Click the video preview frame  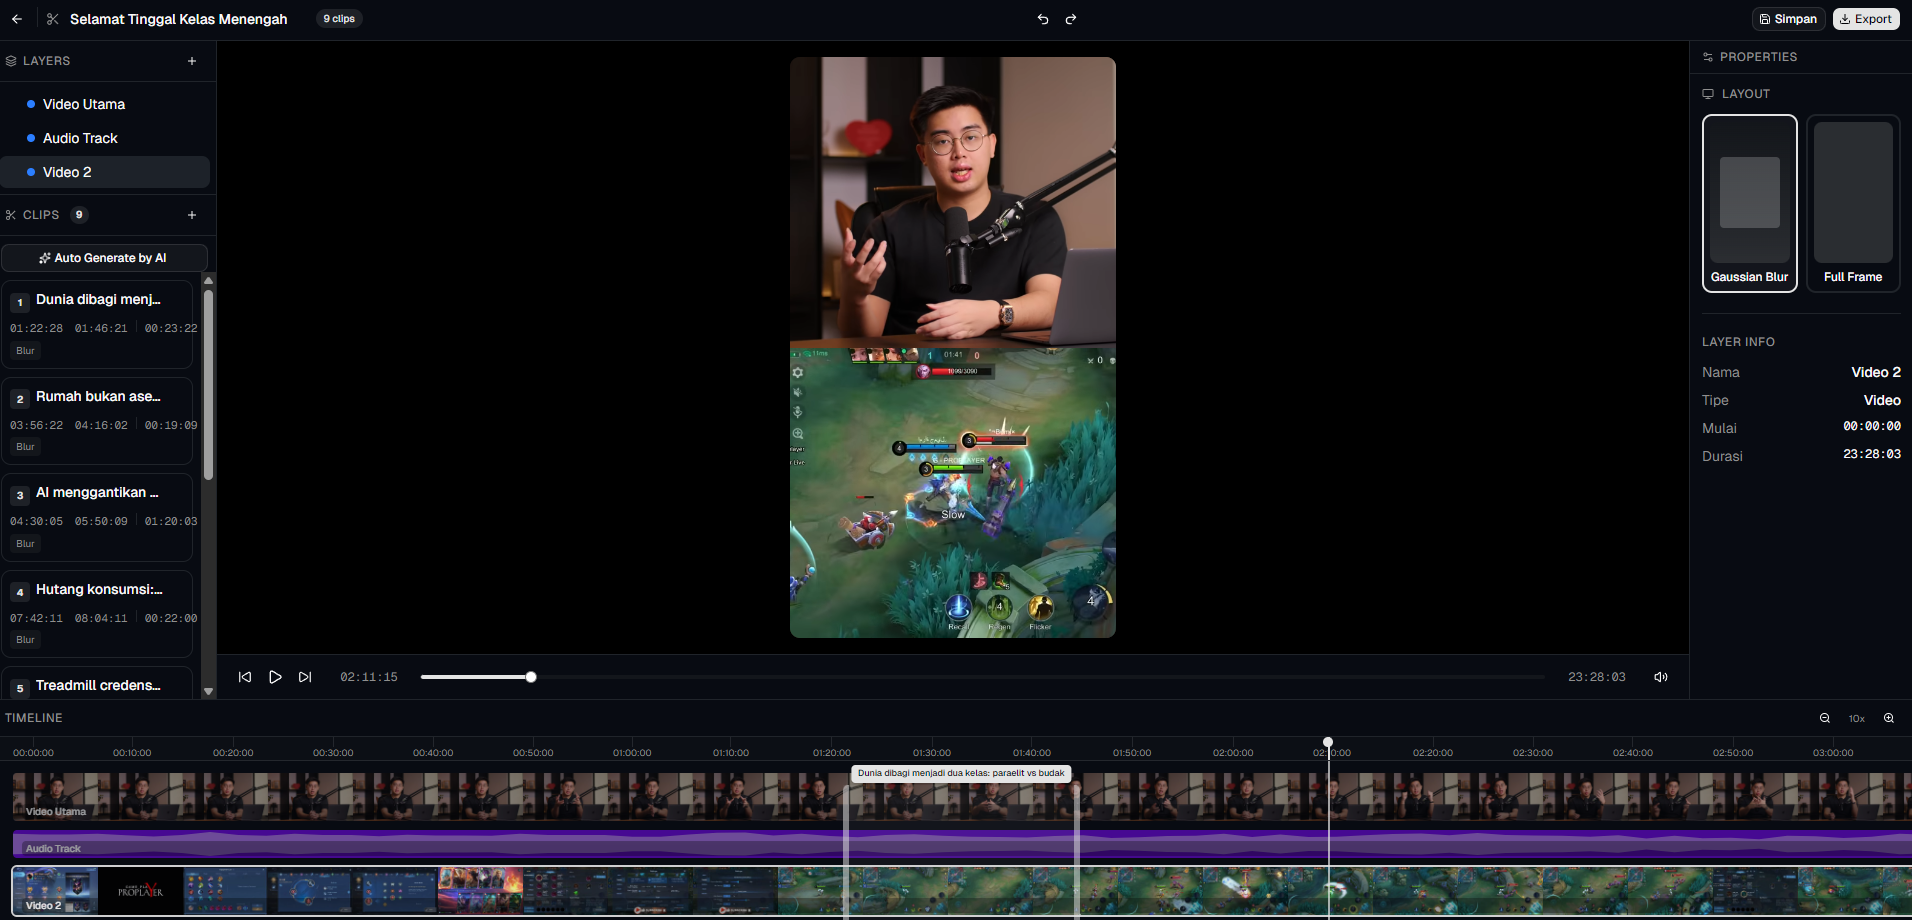[x=953, y=347]
